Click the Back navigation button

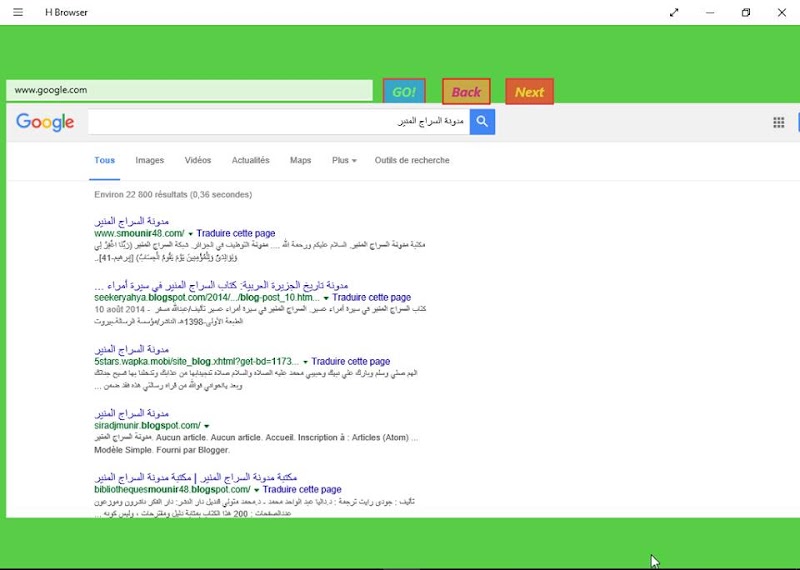[x=466, y=92]
